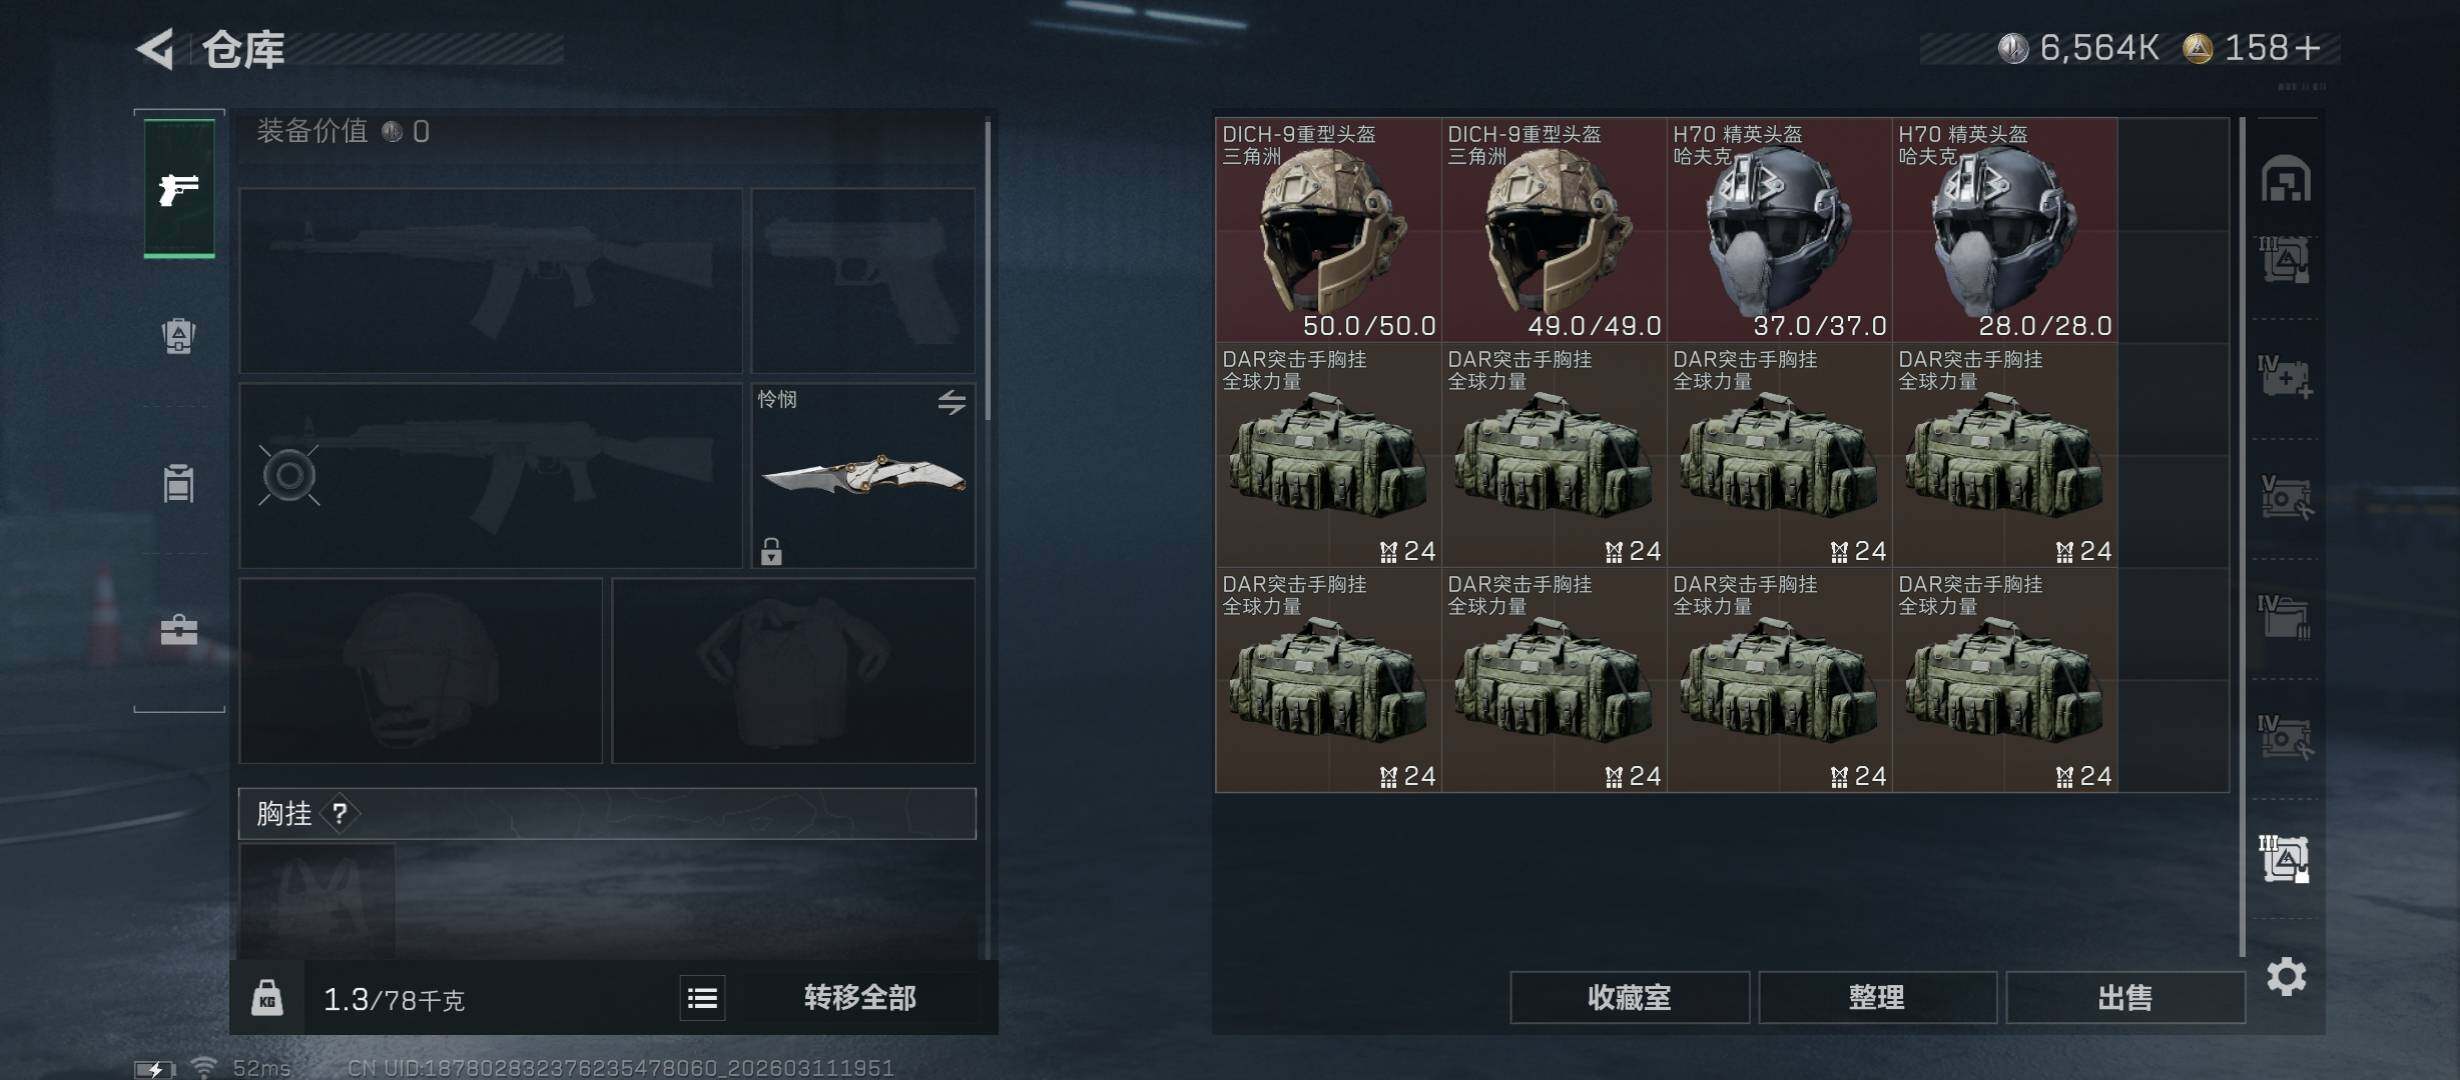Image resolution: width=2460 pixels, height=1080 pixels.
Task: Open the level V camera container icon
Action: click(2285, 497)
